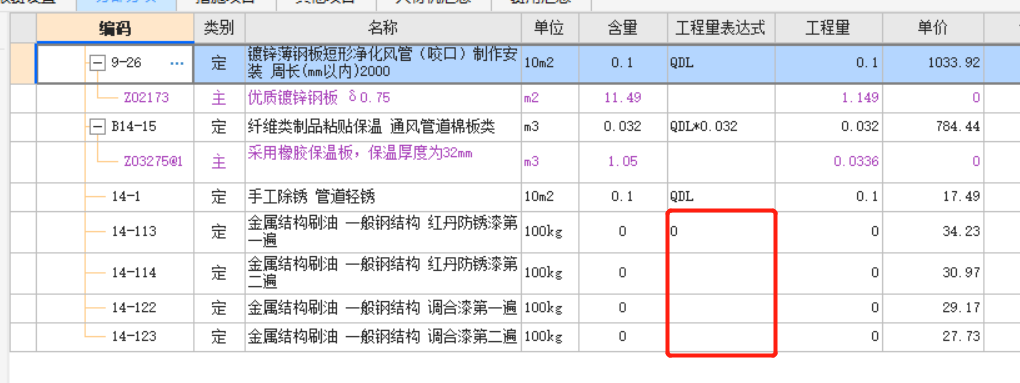Click the 工程量 value 0.1 in row 9-26
The image size is (1020, 383).
click(x=868, y=64)
